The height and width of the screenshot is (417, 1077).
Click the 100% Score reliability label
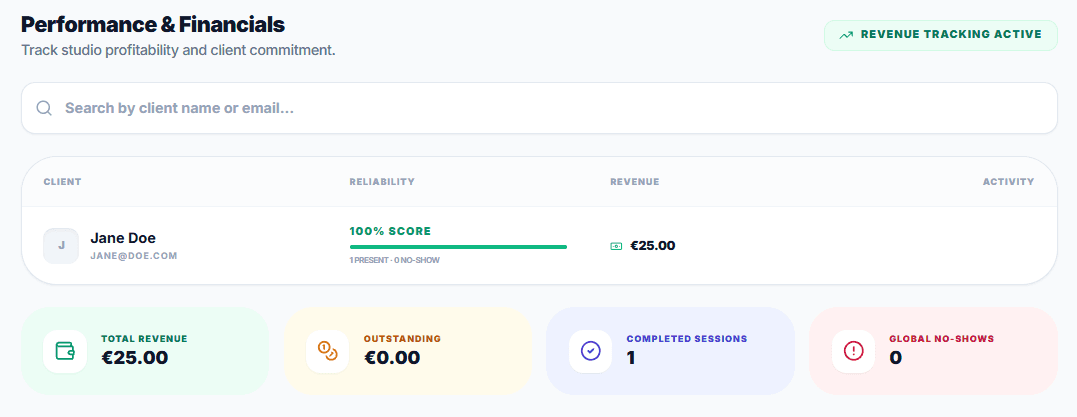tap(390, 231)
